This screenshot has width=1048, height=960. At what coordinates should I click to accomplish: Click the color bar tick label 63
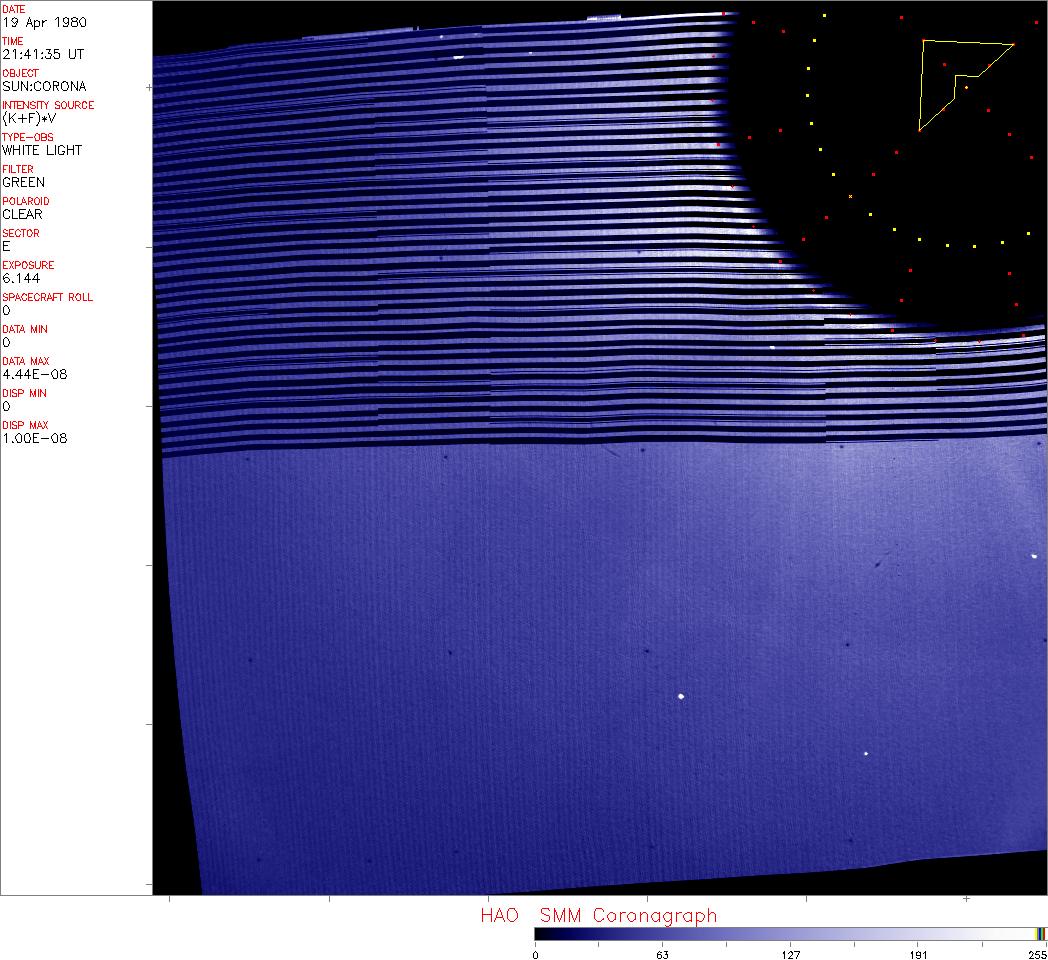[662, 954]
